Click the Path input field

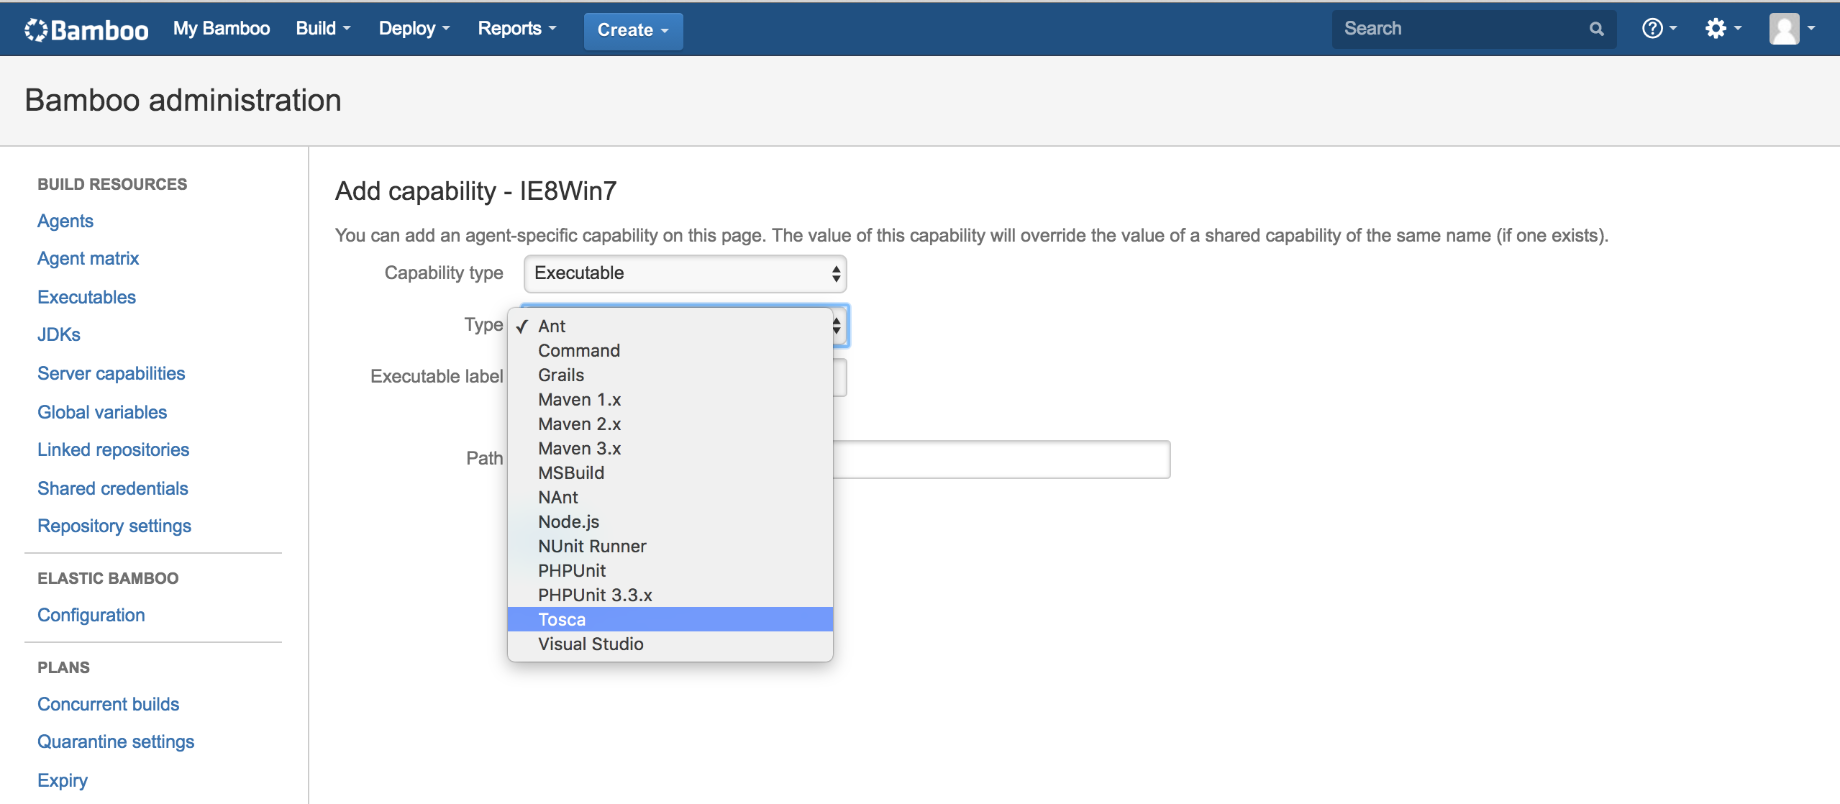point(1001,459)
